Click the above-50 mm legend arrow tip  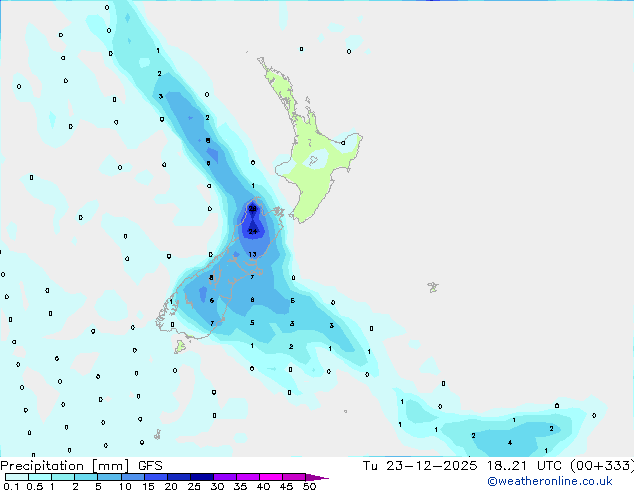317,477
